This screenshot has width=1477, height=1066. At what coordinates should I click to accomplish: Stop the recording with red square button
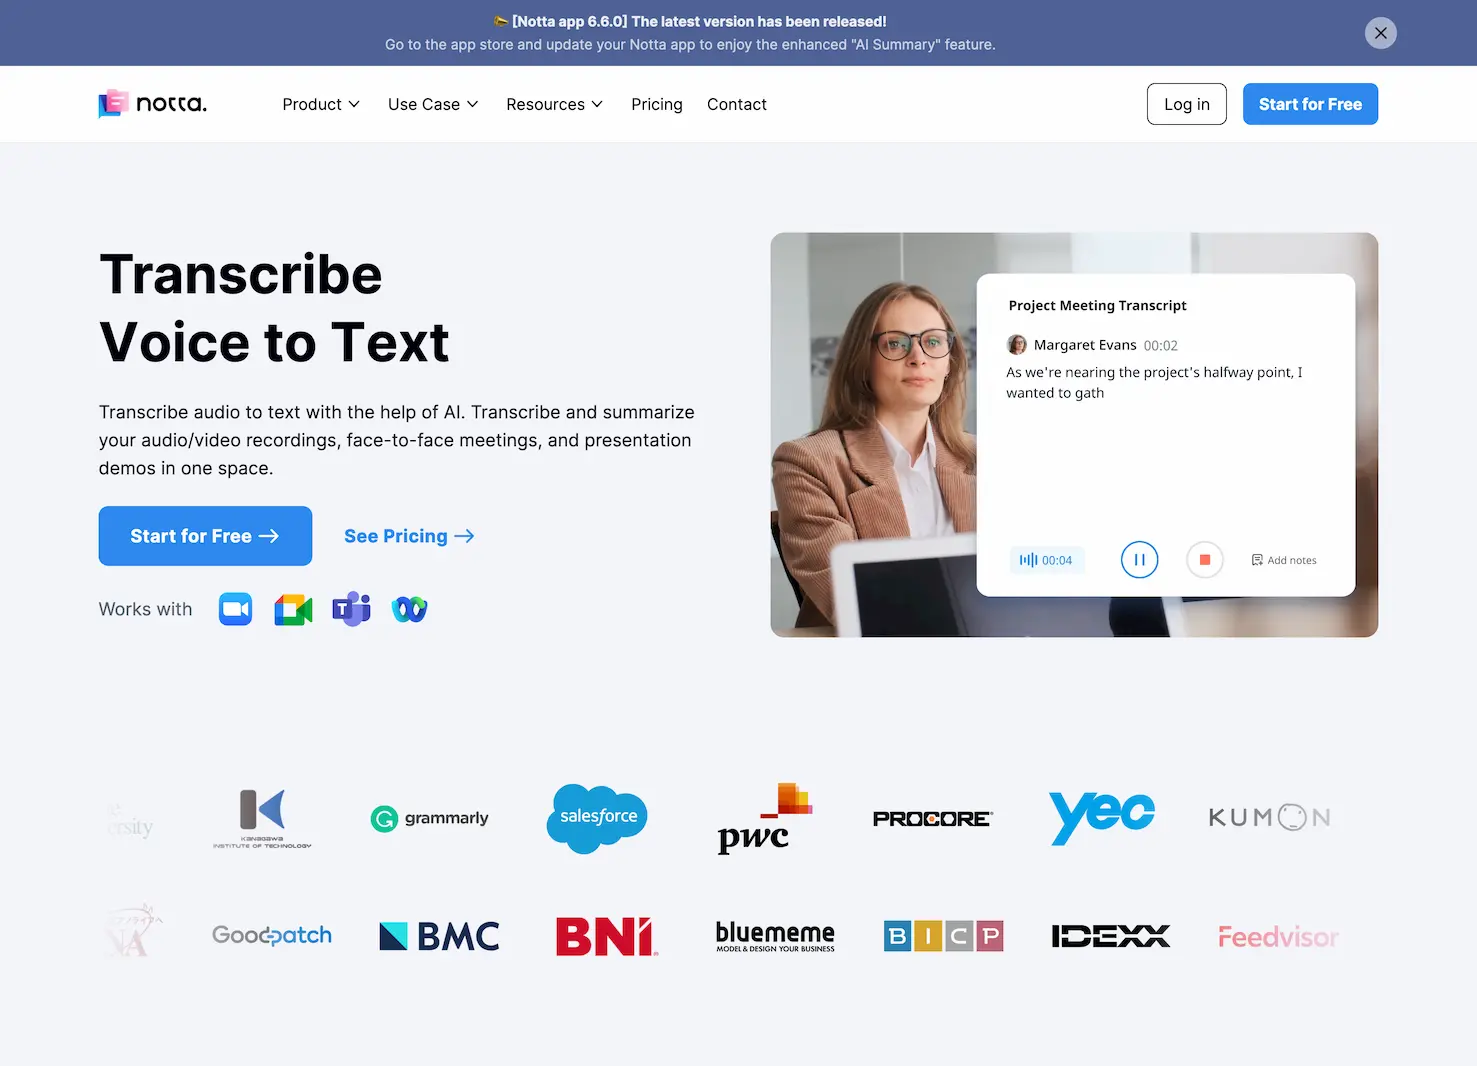[1204, 560]
